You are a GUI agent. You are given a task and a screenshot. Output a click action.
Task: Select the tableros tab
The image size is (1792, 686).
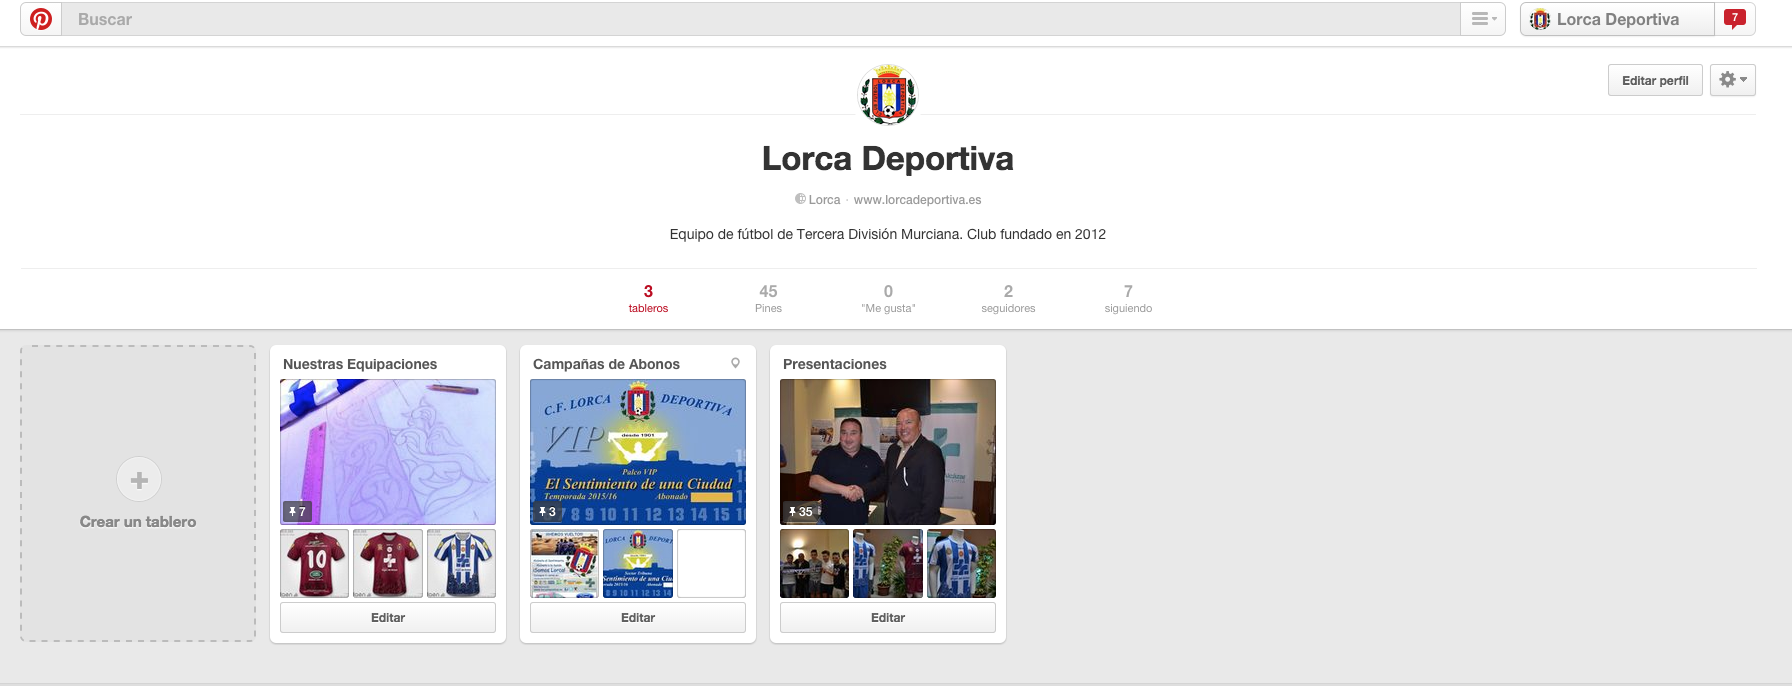coord(648,298)
